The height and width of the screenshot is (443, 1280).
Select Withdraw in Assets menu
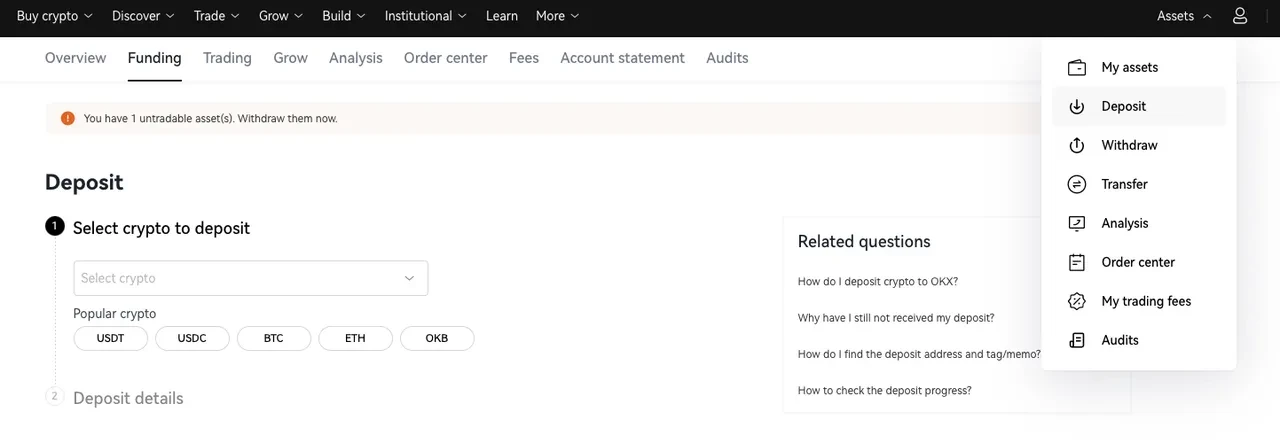[1139, 145]
